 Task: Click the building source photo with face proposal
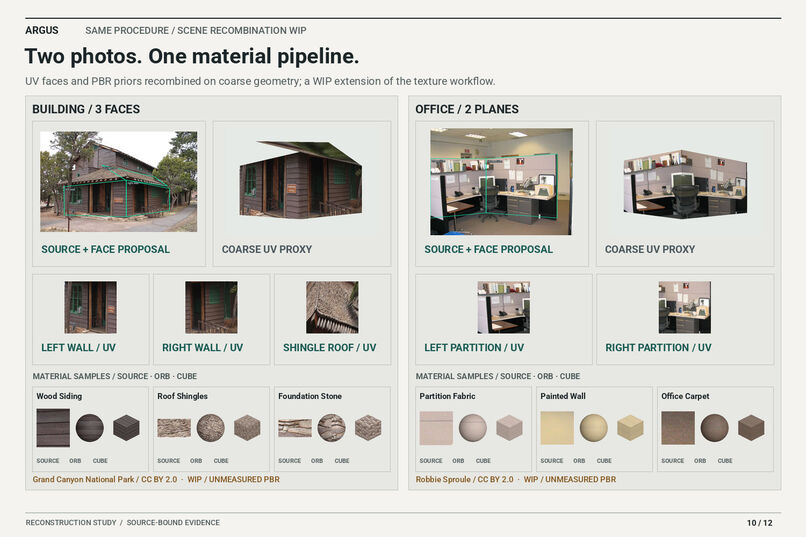(119, 181)
